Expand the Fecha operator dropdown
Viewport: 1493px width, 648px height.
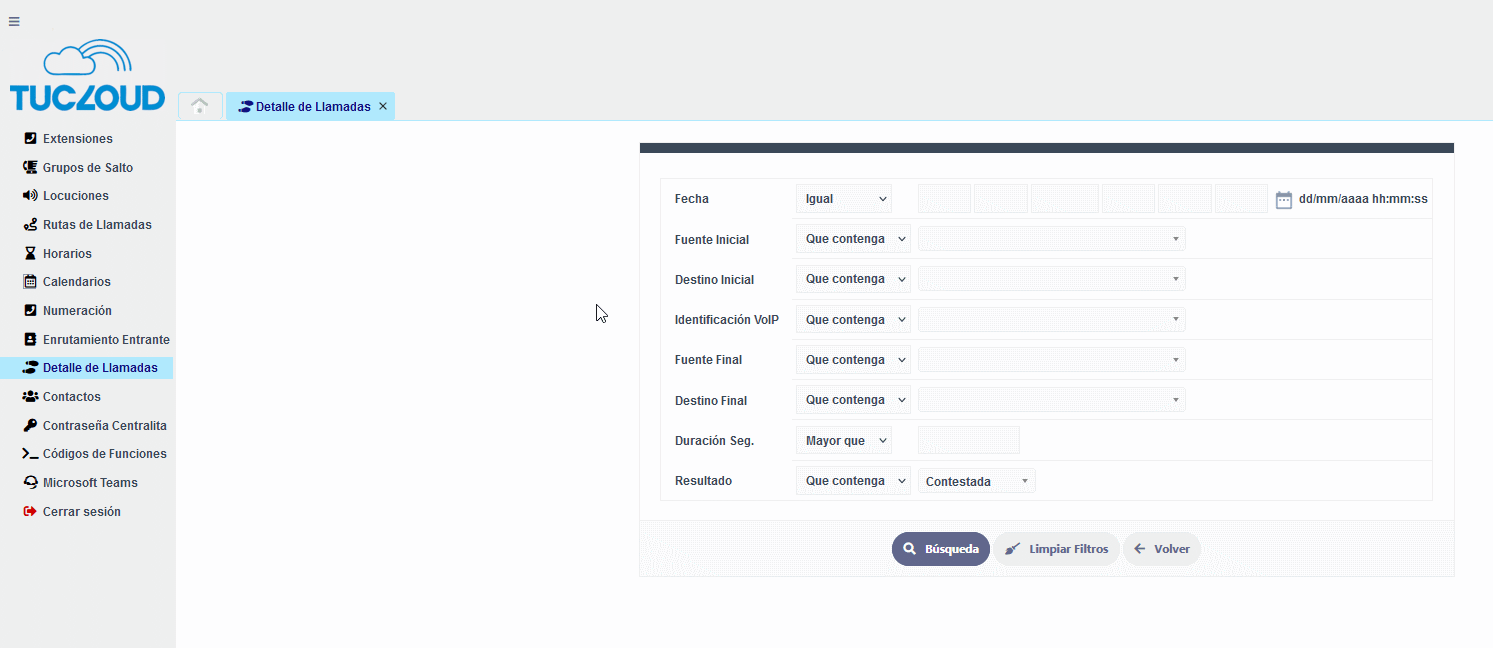point(843,199)
